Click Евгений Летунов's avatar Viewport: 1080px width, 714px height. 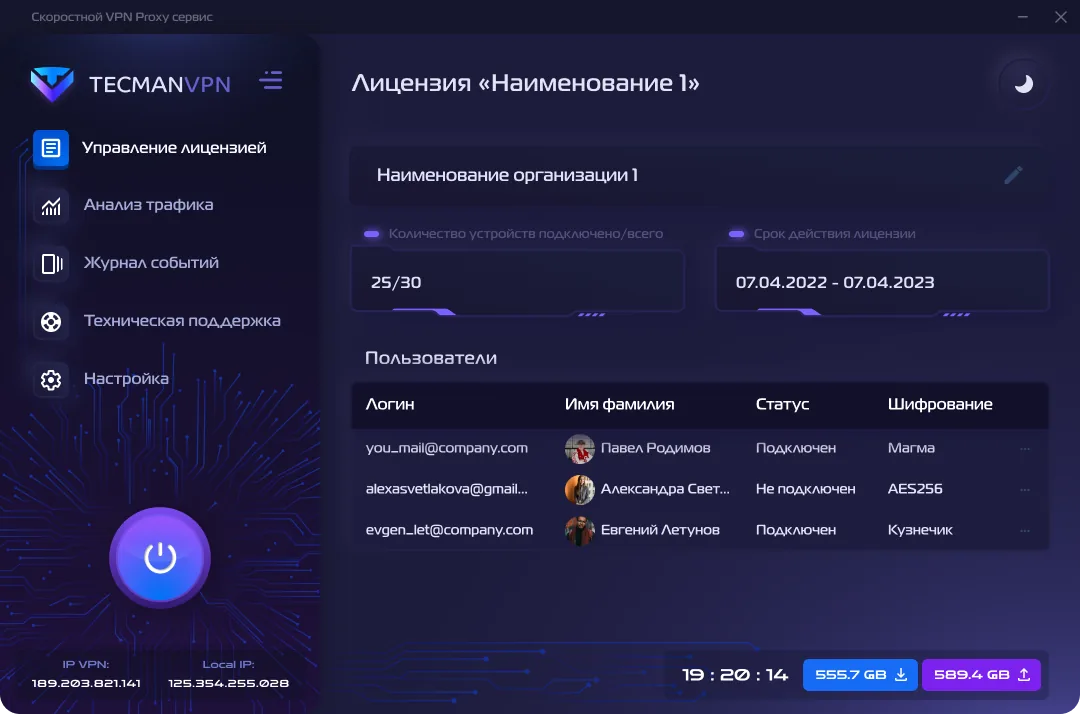(x=579, y=531)
